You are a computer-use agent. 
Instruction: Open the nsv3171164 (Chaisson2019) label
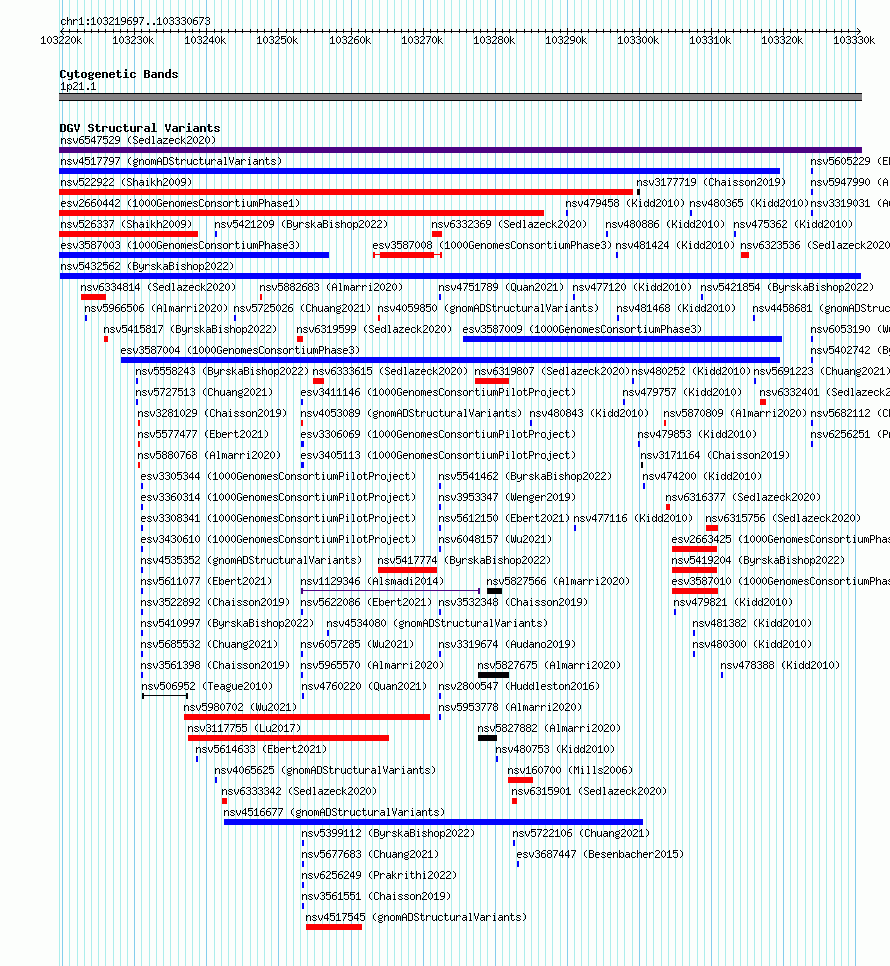point(715,455)
